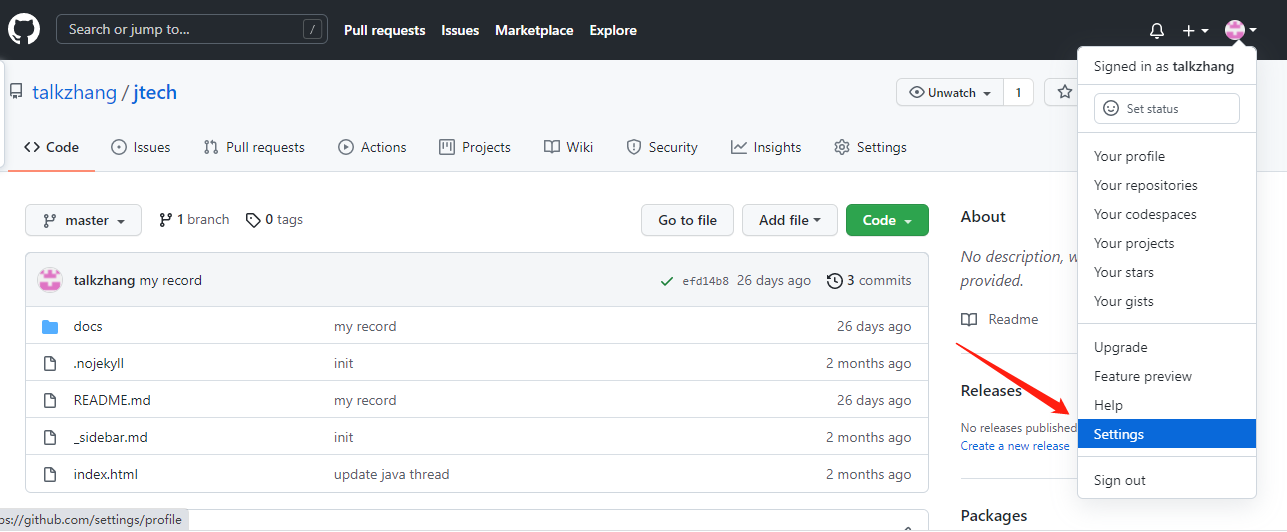Open the jtech repository link
Viewport: 1287px width, 532px height.
[x=155, y=93]
